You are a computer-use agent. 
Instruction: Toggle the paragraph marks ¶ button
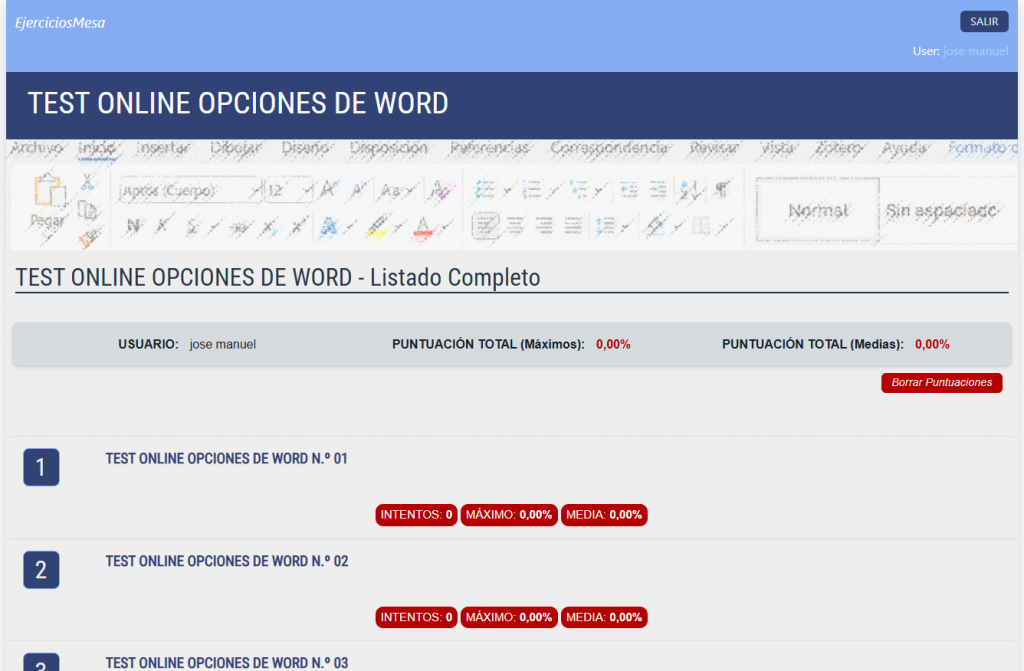pos(722,188)
